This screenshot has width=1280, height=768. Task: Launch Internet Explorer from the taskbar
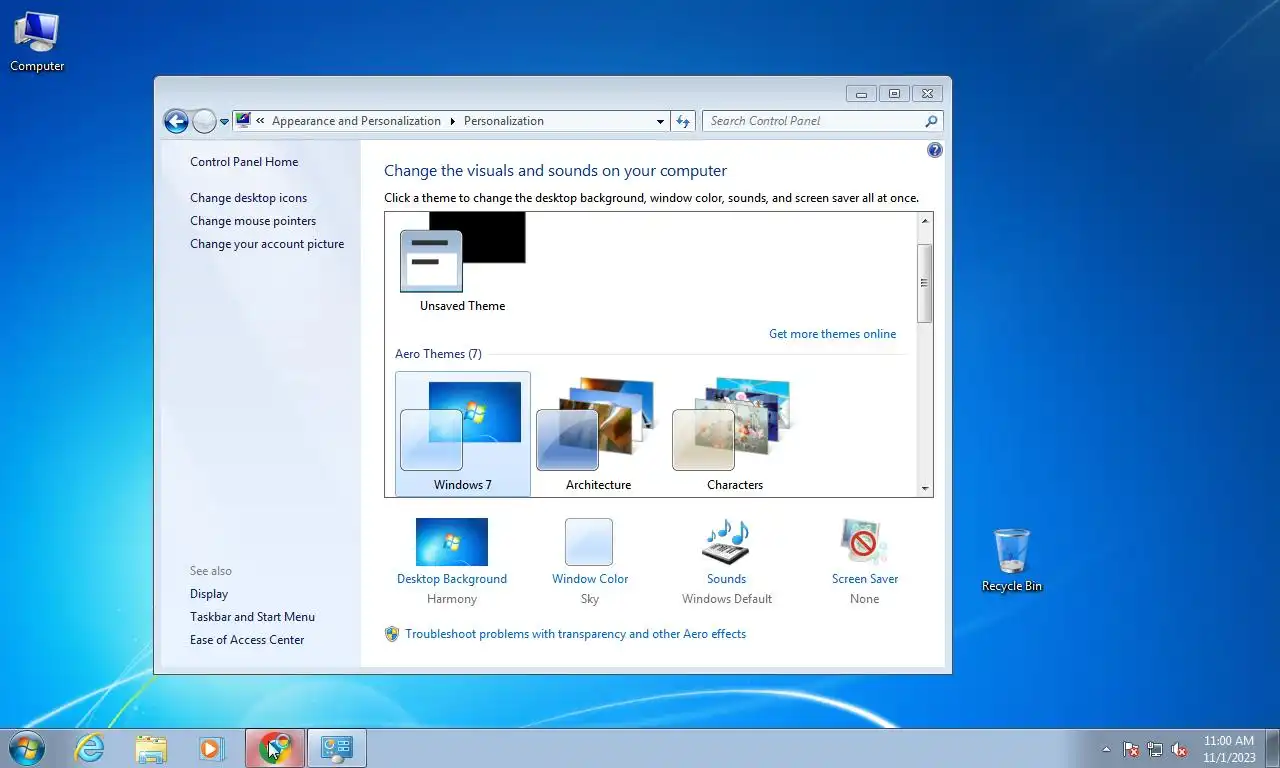click(x=90, y=748)
